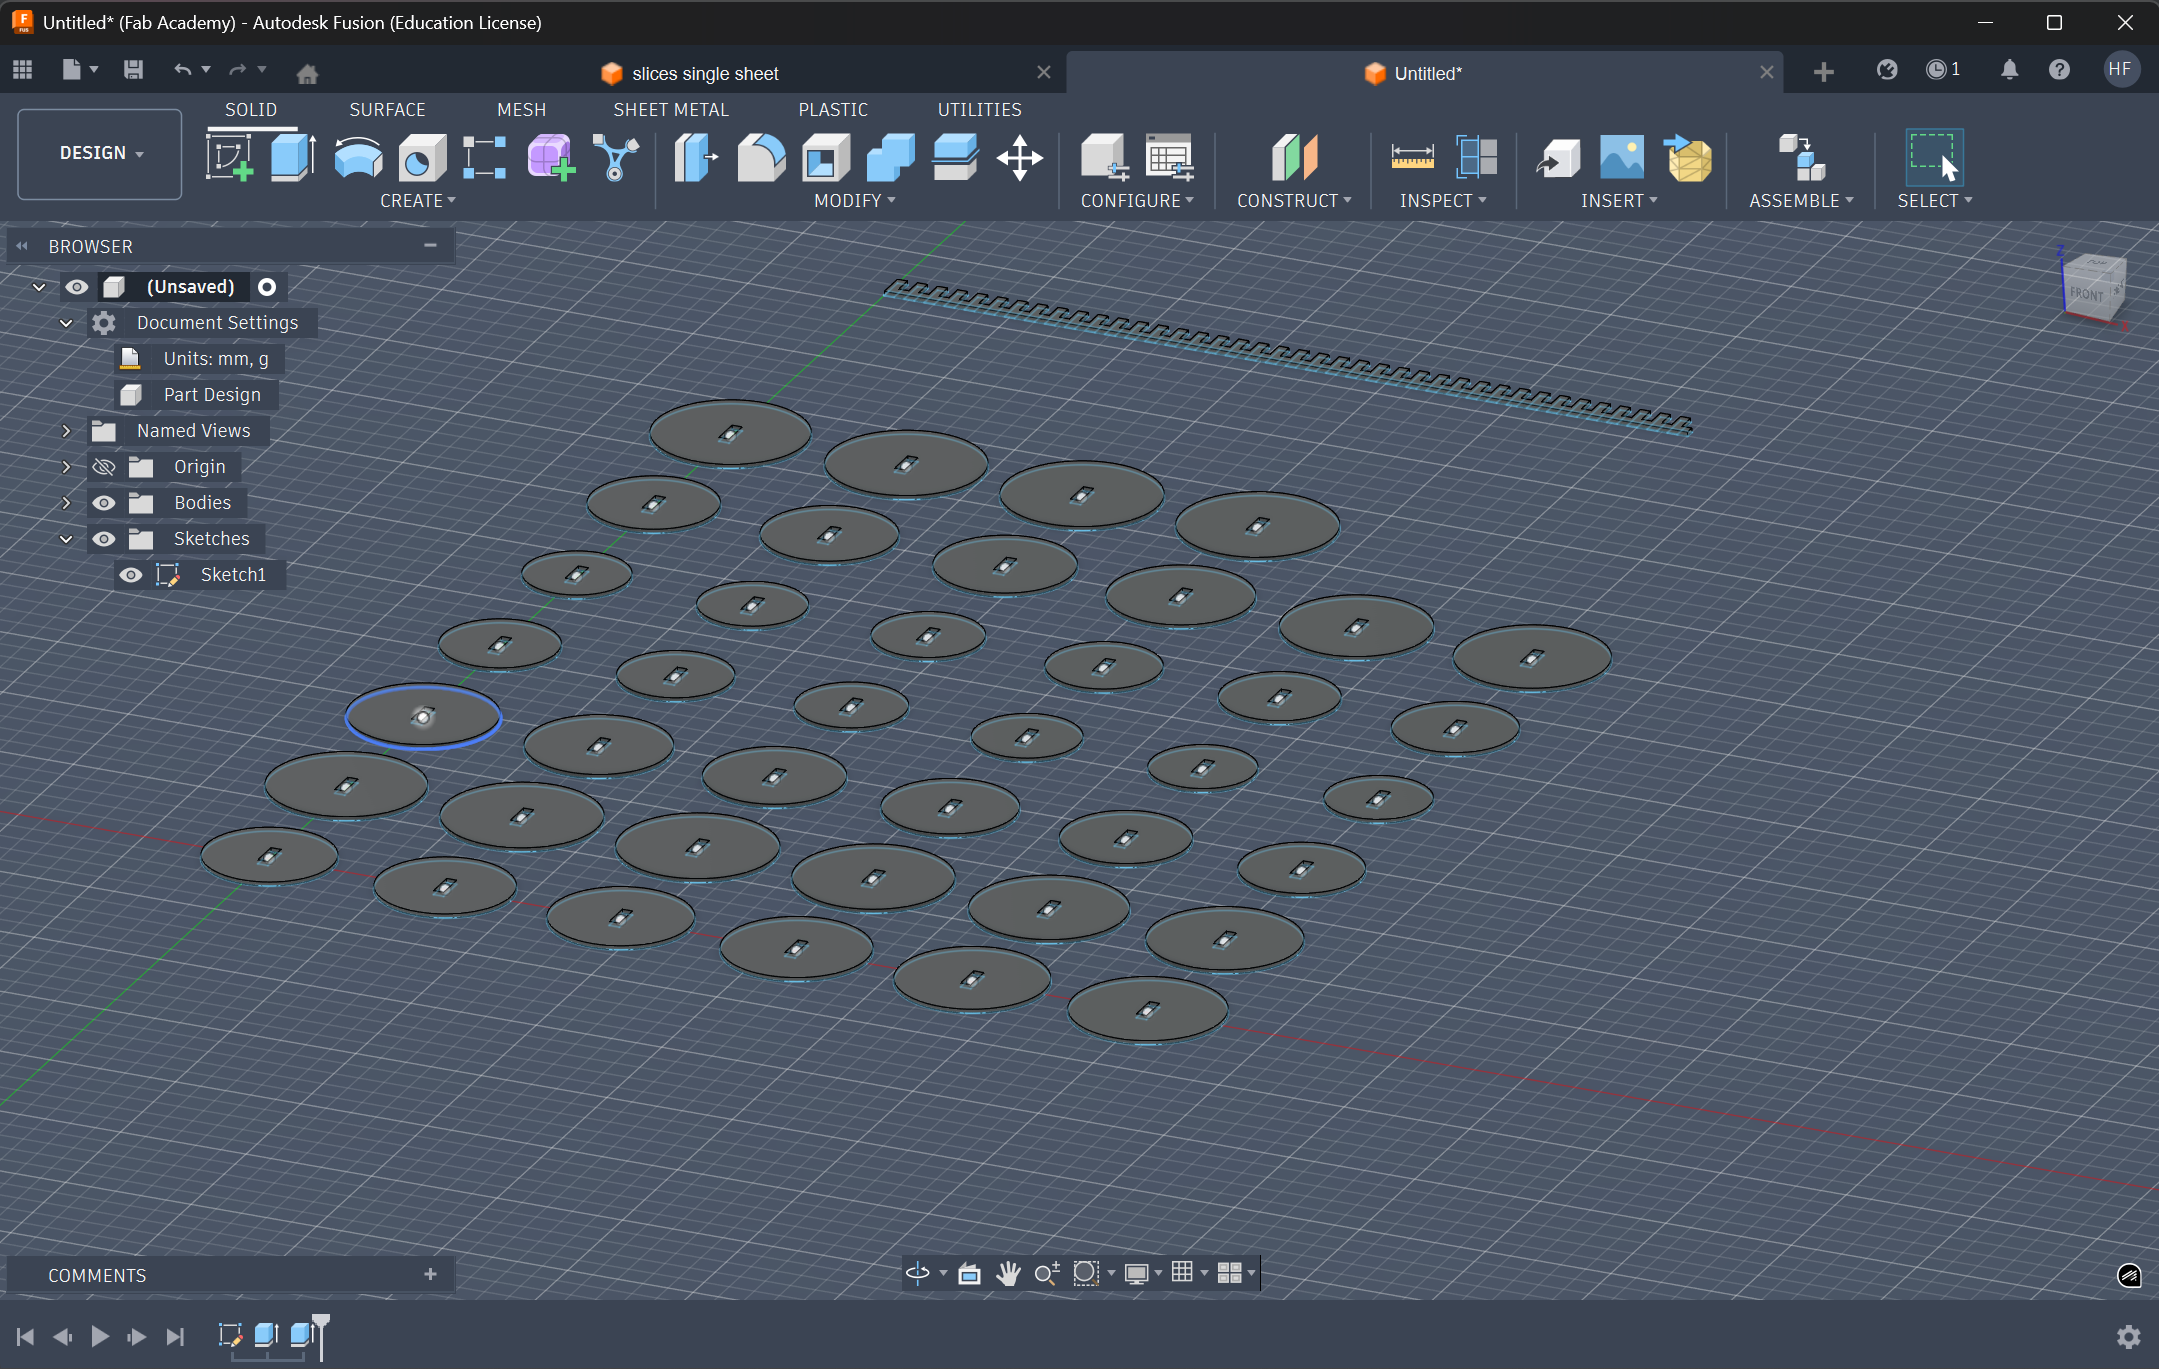Hide the Sketches folder

coord(104,538)
